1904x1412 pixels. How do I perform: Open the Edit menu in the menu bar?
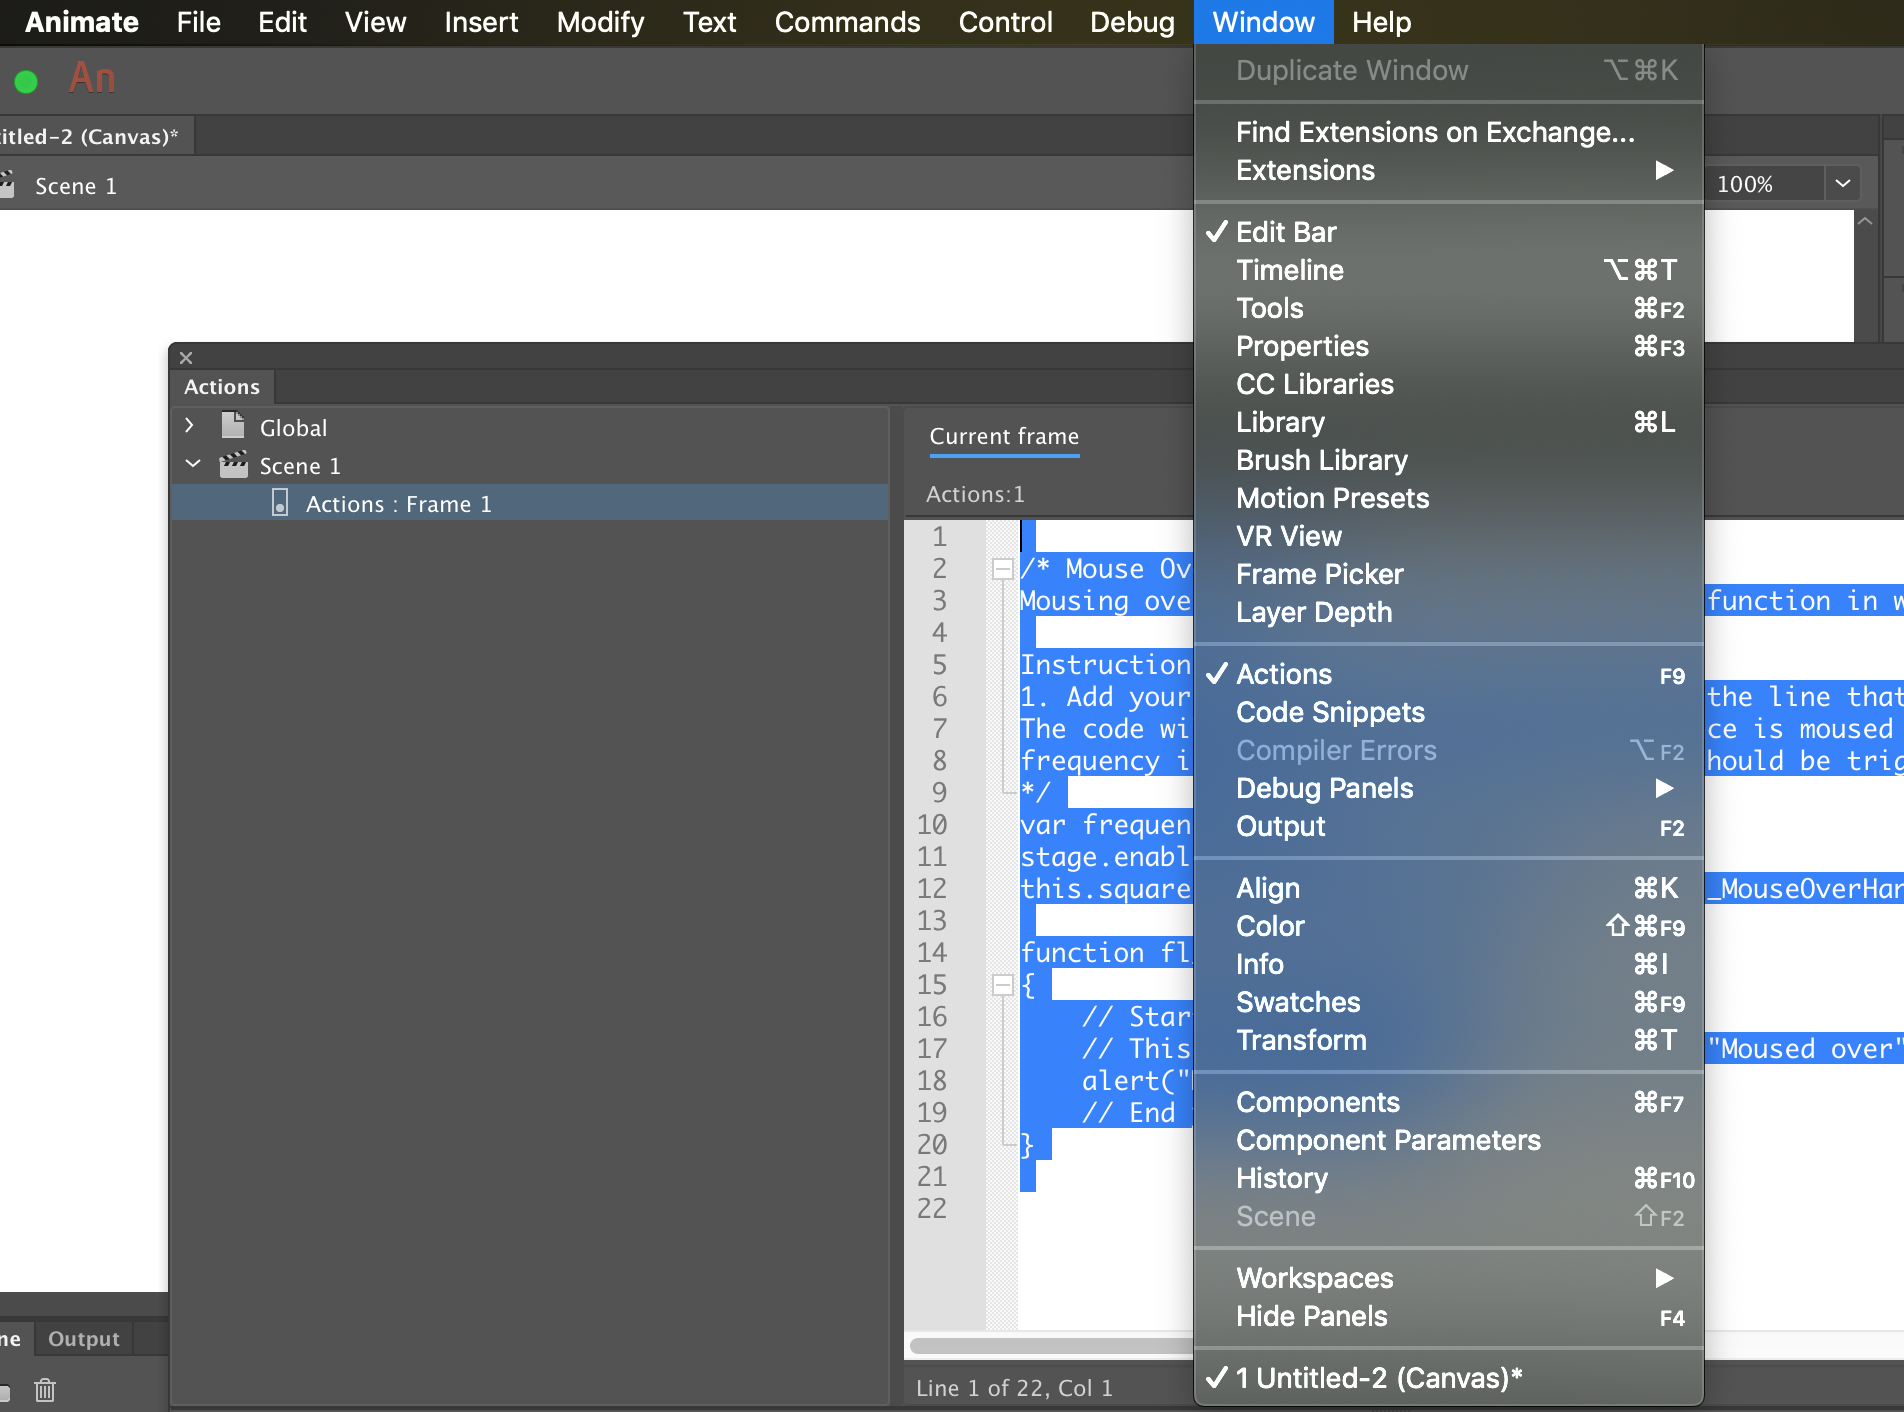coord(282,22)
